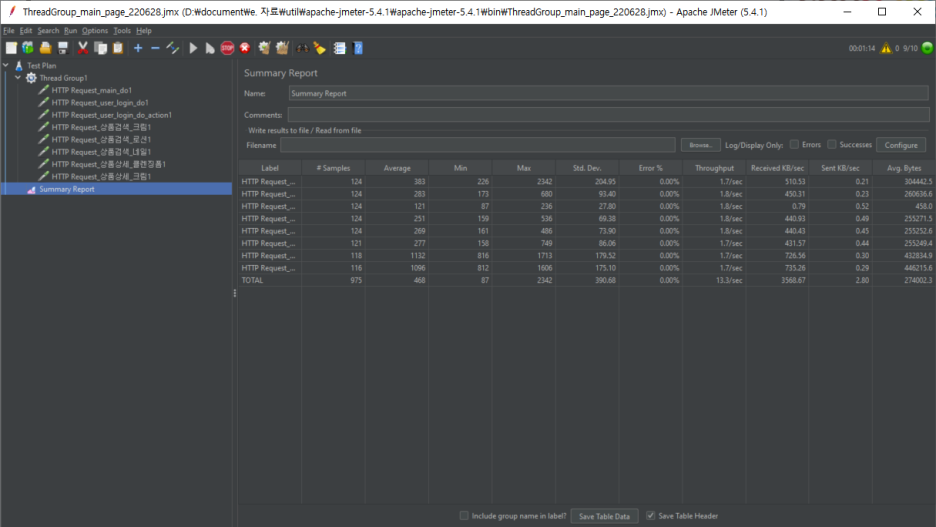Screen dimensions: 936x527
Task: Select HTTP Request_상품검색_네일1 in tree
Action: click(x=101, y=152)
